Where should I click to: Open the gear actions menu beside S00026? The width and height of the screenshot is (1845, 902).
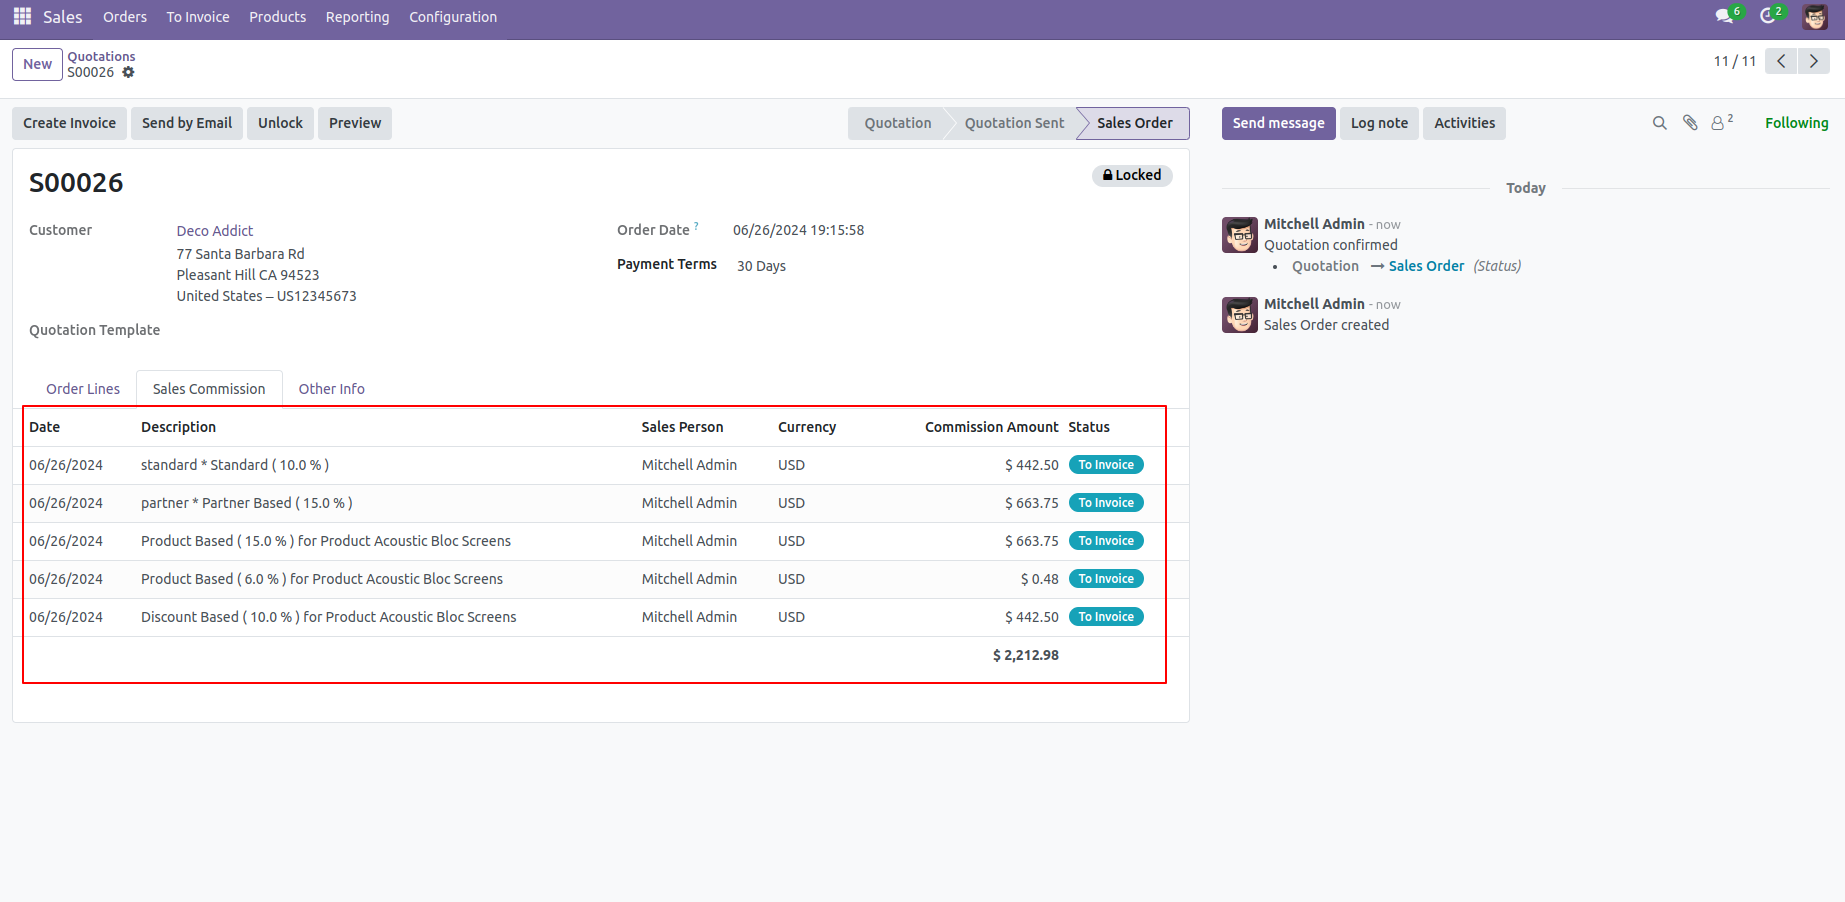coord(129,72)
